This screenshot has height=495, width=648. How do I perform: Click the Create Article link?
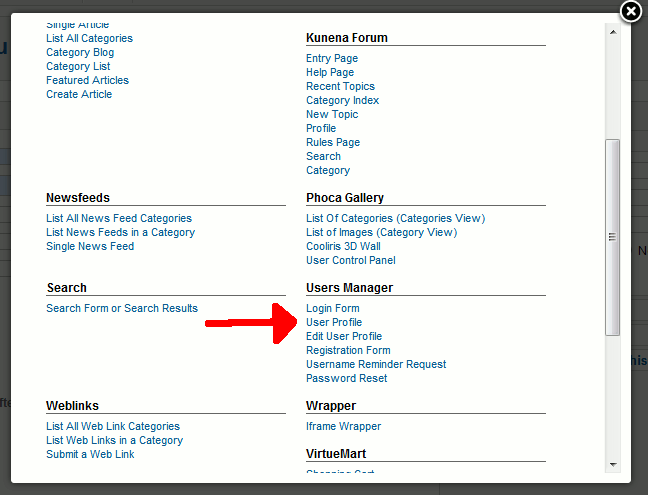coord(79,94)
